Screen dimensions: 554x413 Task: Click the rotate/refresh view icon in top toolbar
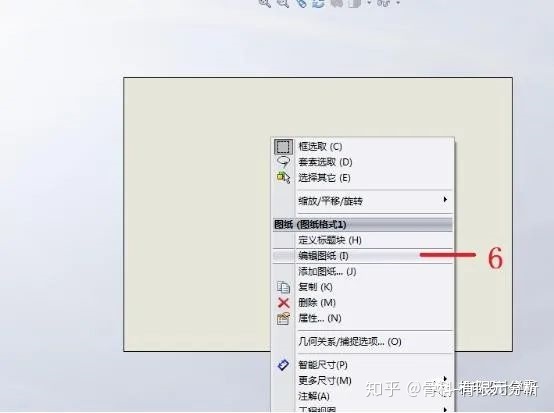pos(318,3)
